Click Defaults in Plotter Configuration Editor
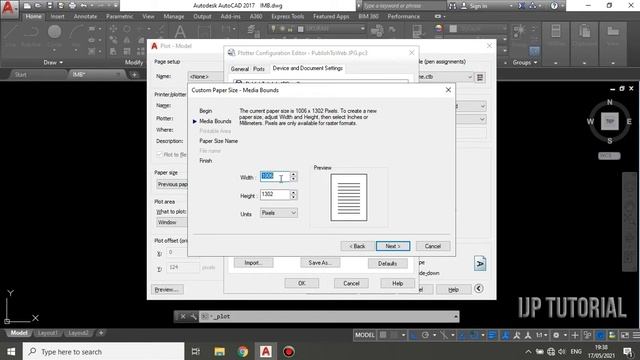The height and width of the screenshot is (360, 640). pyautogui.click(x=387, y=264)
